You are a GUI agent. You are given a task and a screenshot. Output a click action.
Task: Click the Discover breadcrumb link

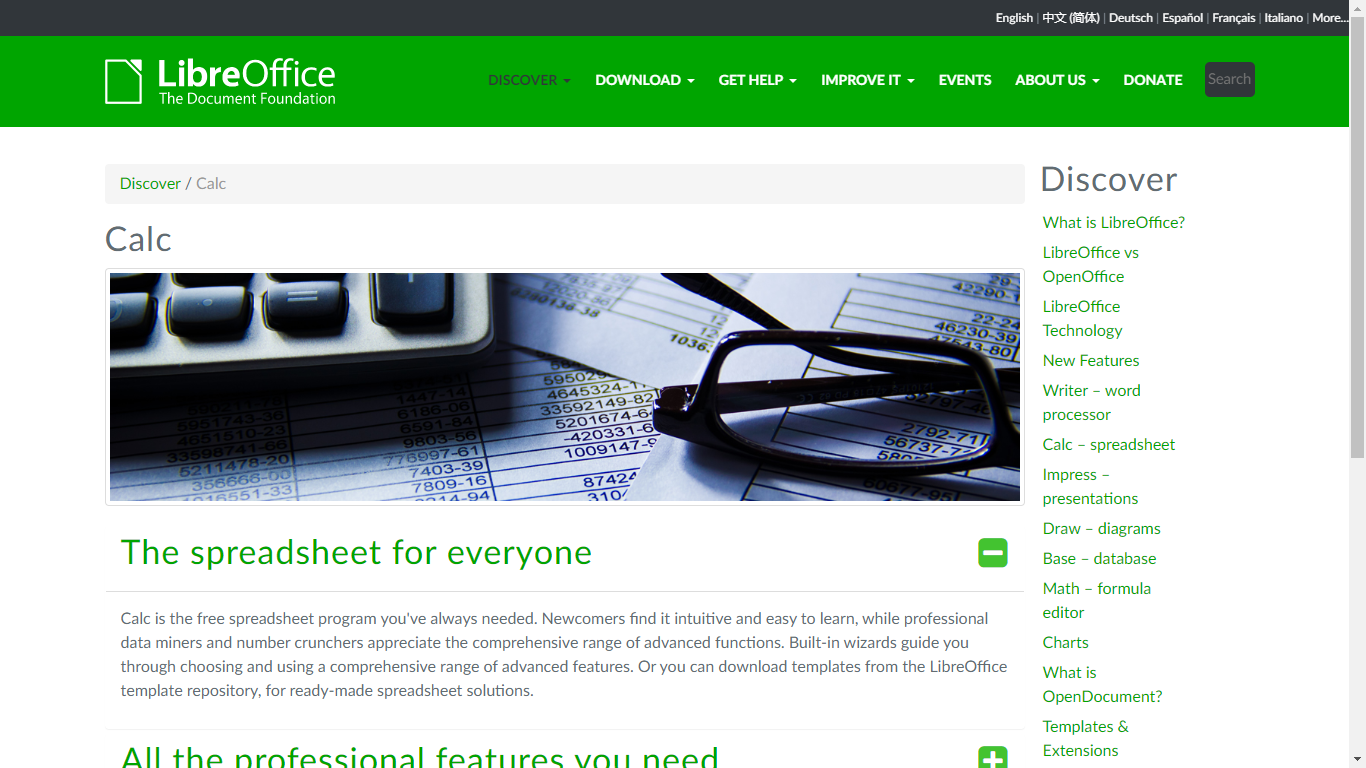point(150,184)
